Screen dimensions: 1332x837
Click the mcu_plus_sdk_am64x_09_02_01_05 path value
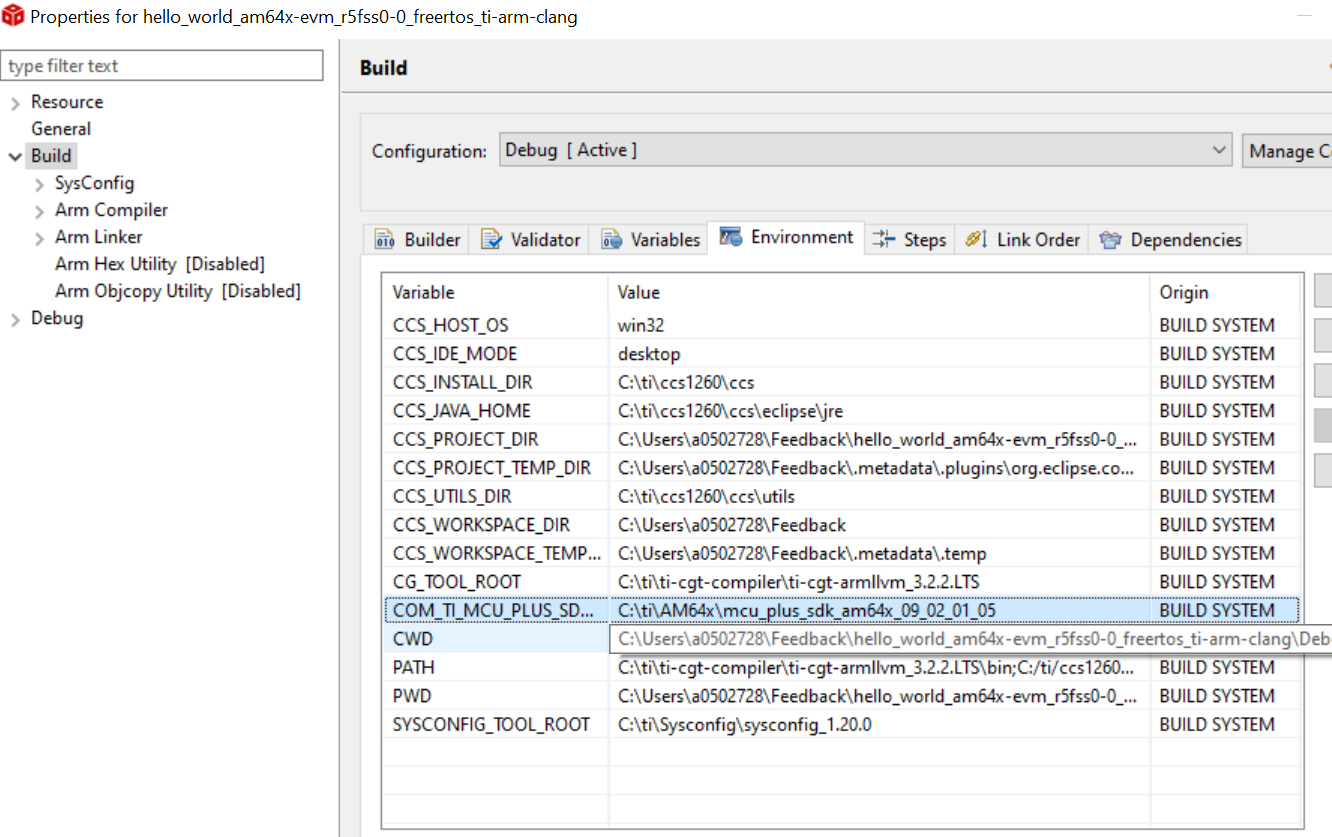point(807,610)
